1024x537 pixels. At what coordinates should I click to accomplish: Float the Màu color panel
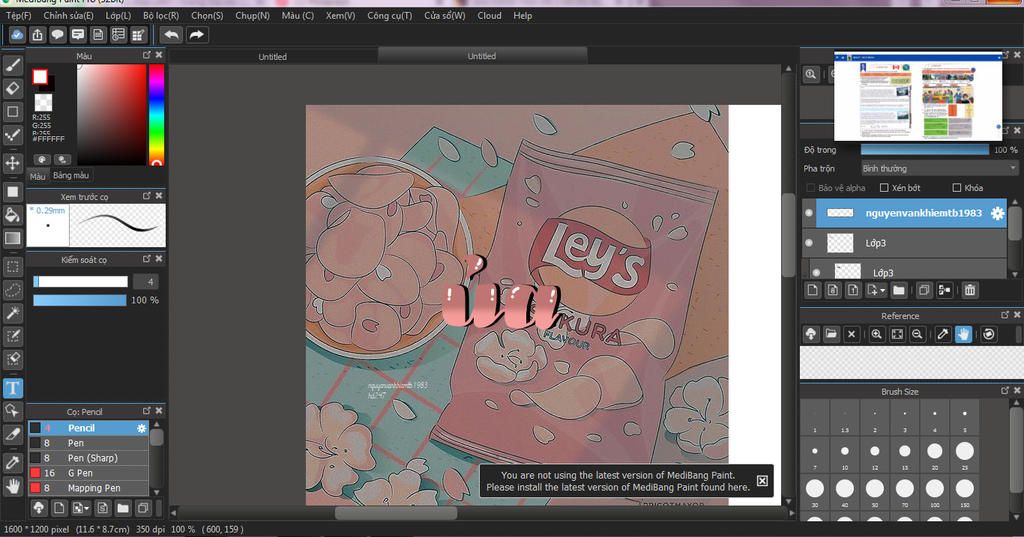146,56
